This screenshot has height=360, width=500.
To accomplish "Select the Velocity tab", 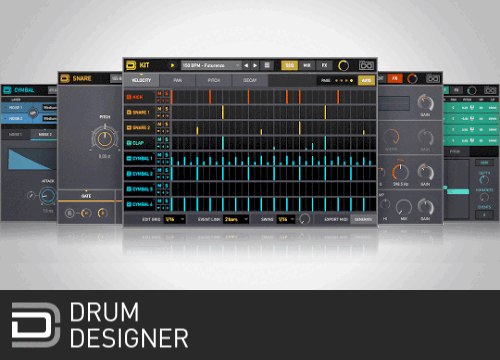I will [141, 80].
